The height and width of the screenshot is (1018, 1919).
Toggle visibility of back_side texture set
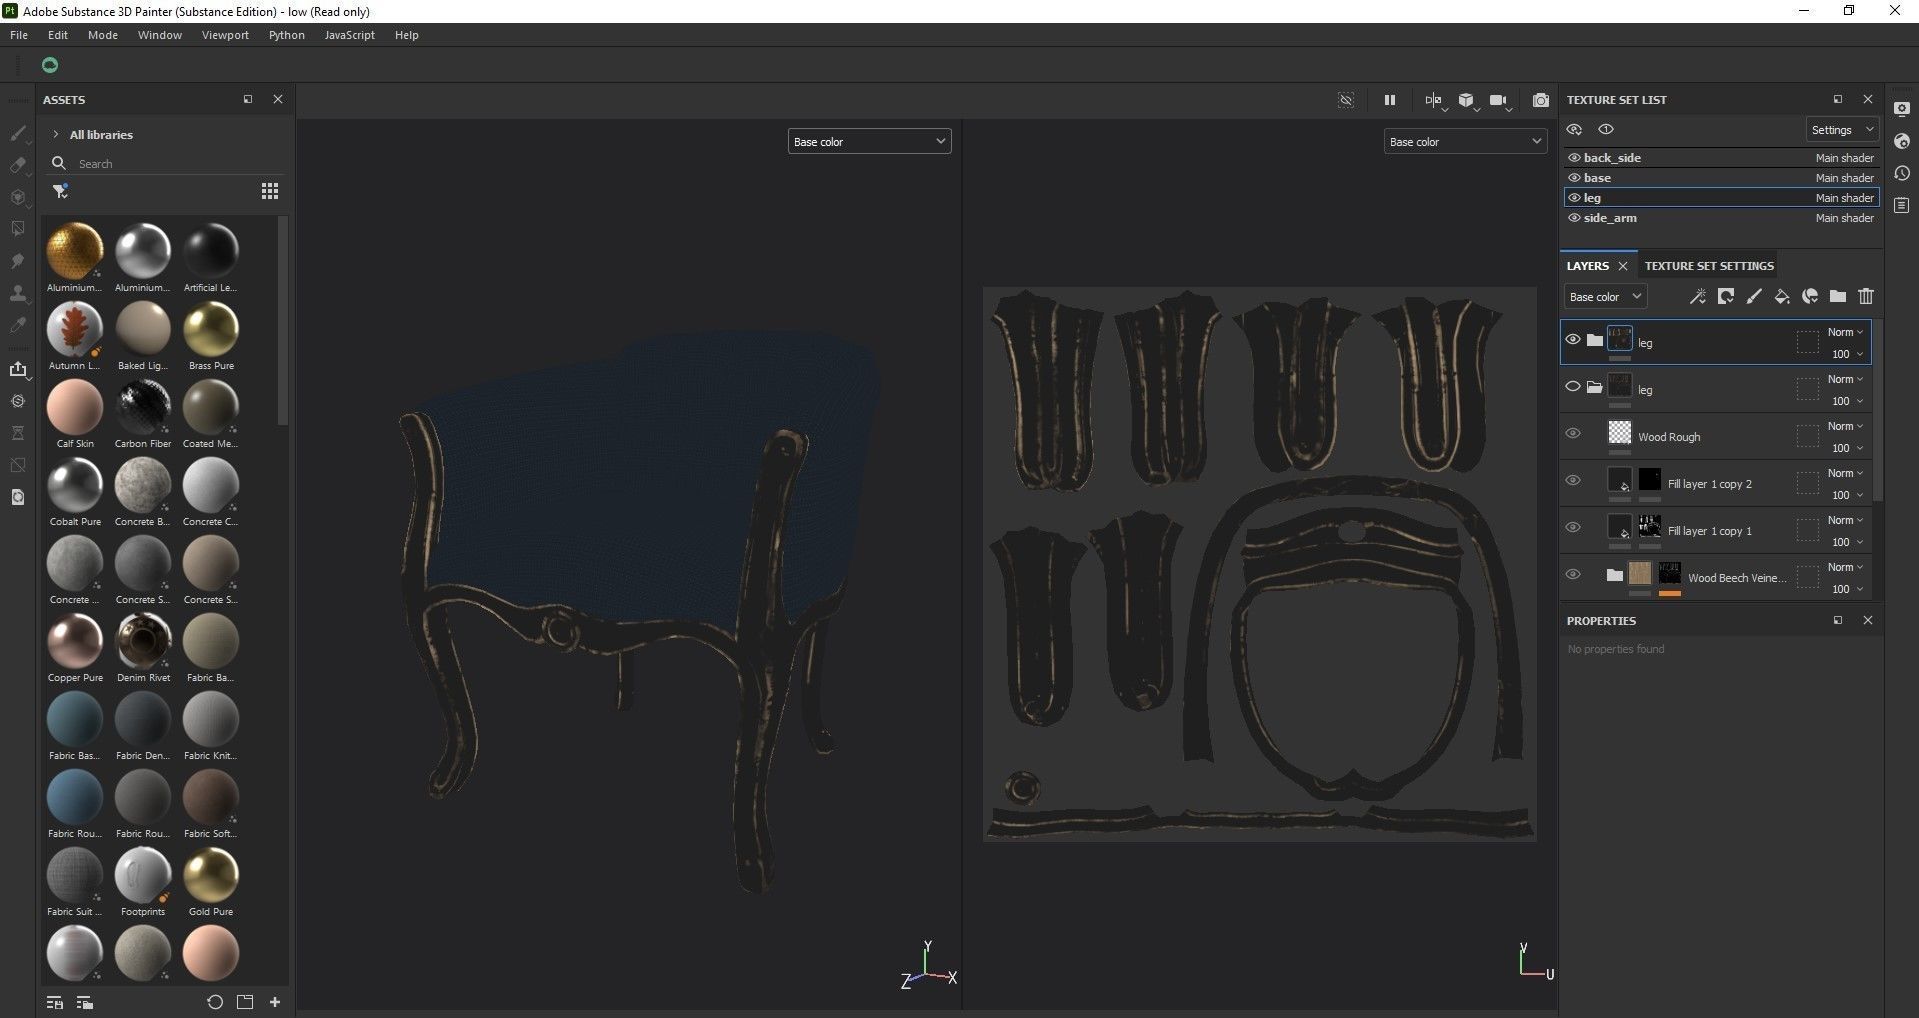click(x=1574, y=158)
